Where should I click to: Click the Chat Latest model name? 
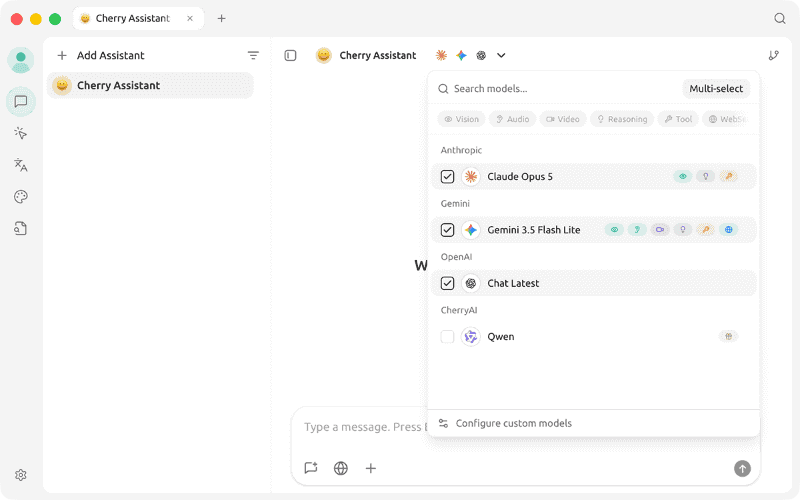pyautogui.click(x=513, y=283)
